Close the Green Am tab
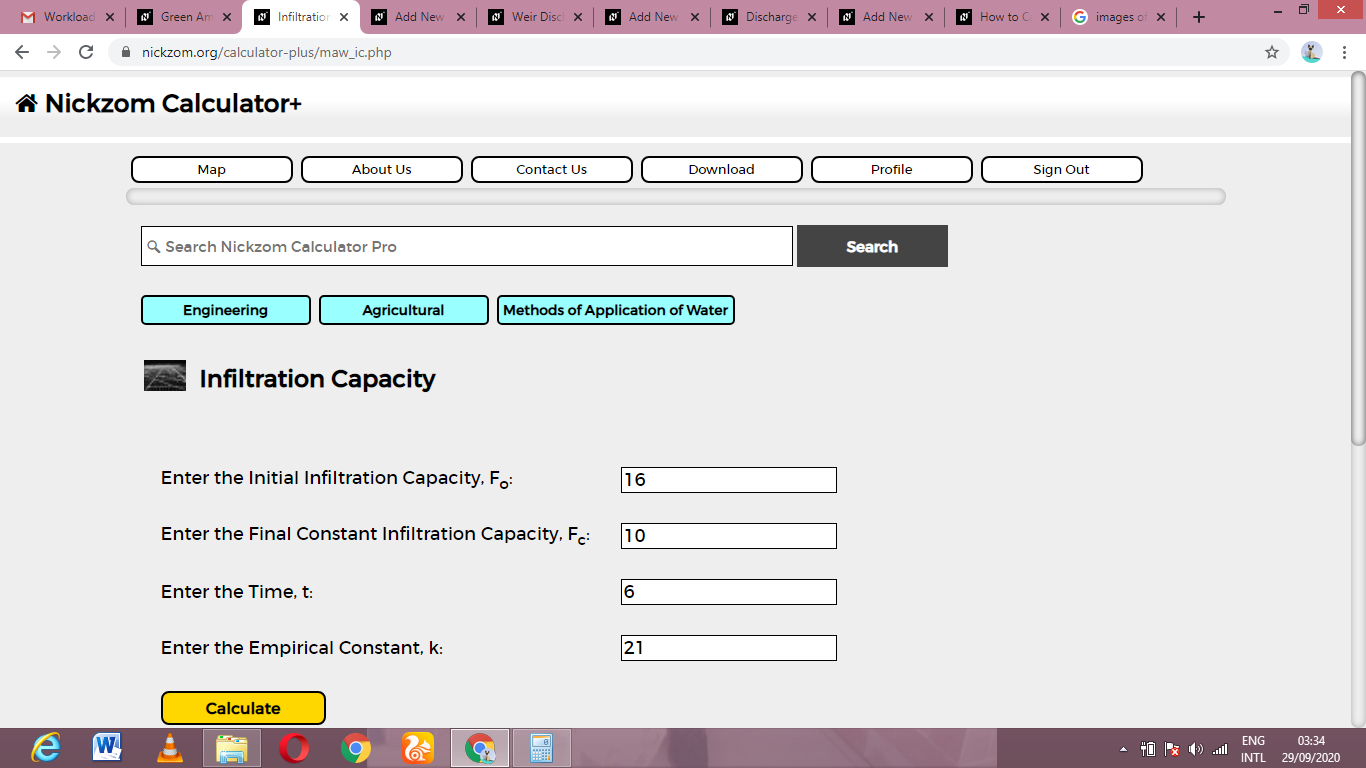1366x768 pixels. point(226,17)
